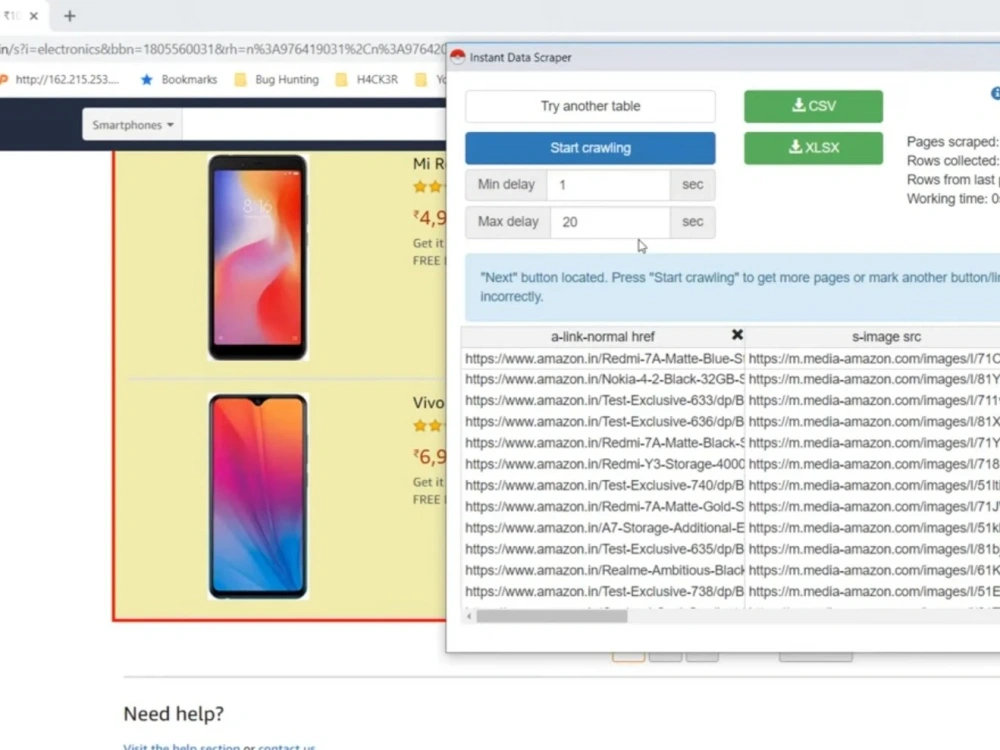Click the Instant Data Scraper pokeball icon
Image resolution: width=1000 pixels, height=750 pixels.
click(x=457, y=57)
